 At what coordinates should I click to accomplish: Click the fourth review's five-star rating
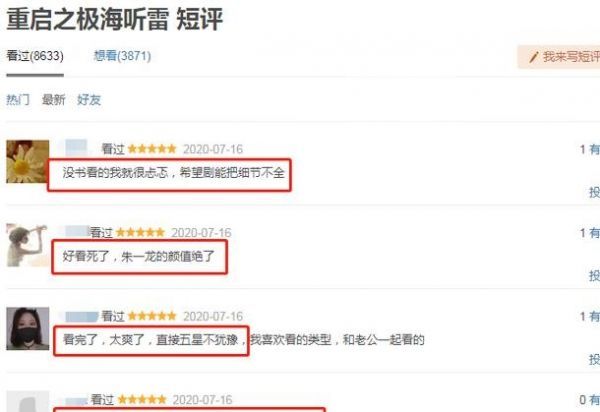pos(142,400)
